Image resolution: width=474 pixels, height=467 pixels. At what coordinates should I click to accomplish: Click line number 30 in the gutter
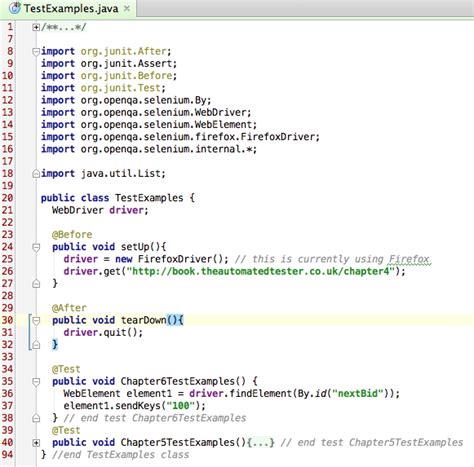click(x=7, y=320)
